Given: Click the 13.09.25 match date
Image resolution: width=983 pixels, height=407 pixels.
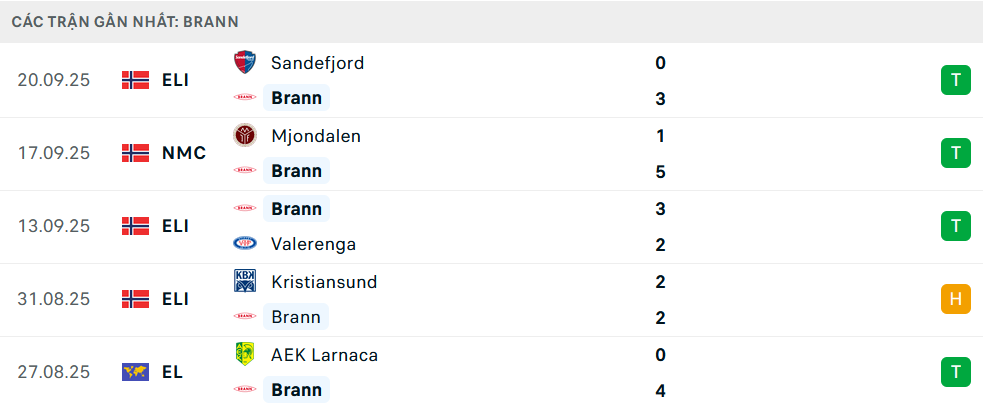Looking at the screenshot, I should click(54, 226).
